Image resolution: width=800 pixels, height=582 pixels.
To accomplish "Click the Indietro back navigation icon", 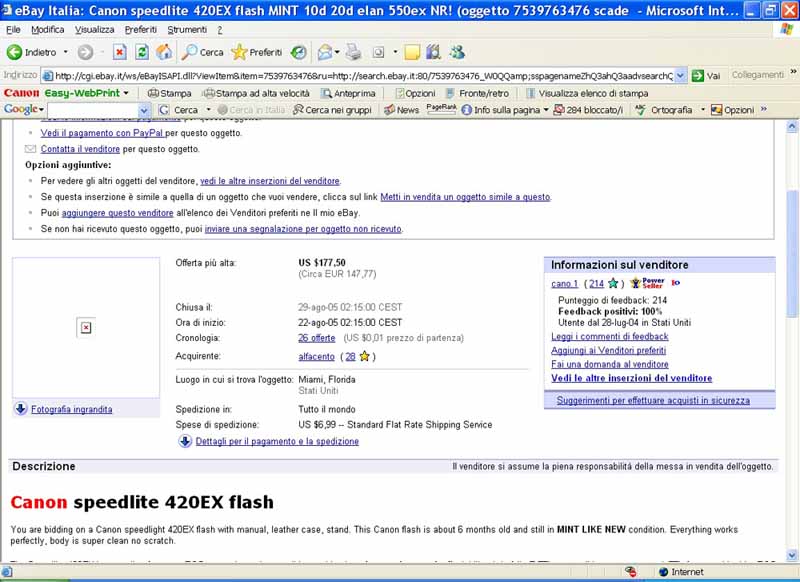I will pos(14,52).
